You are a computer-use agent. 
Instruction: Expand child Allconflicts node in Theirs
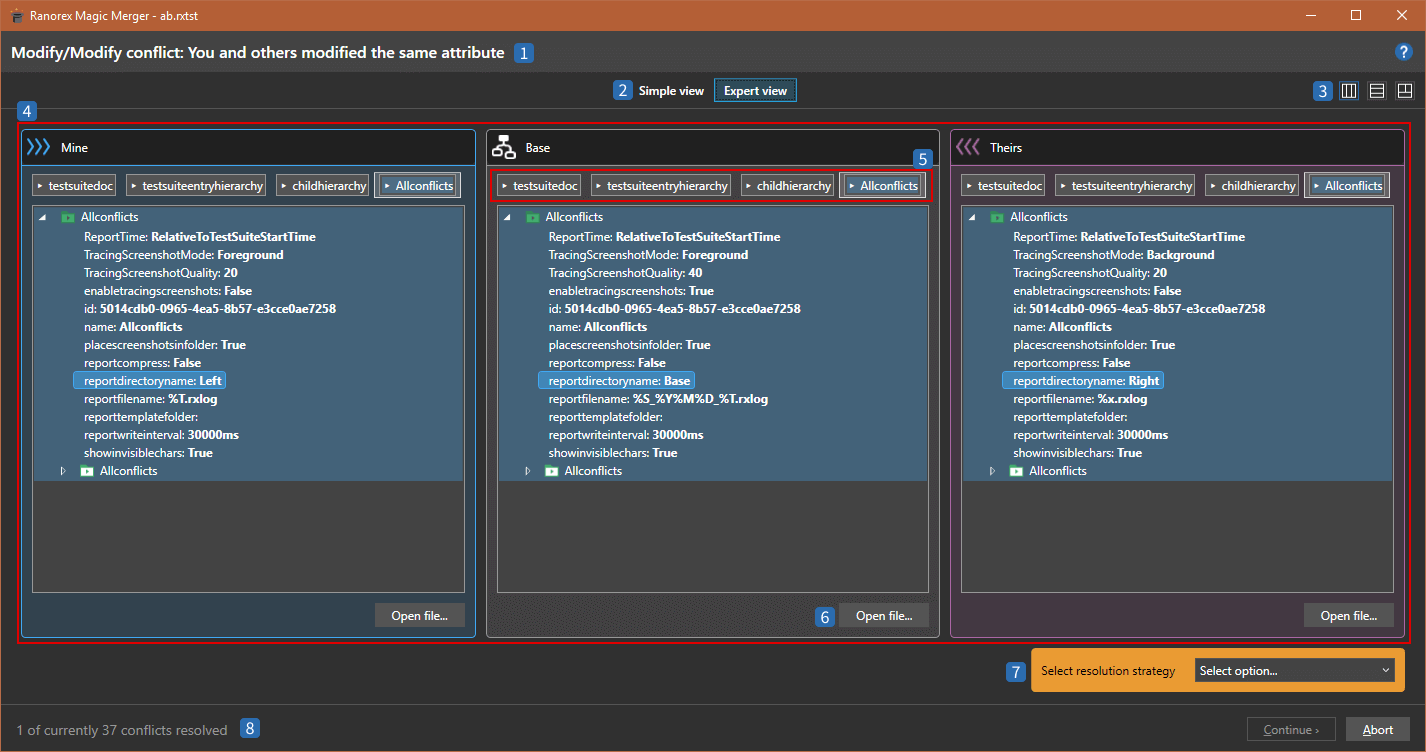991,471
